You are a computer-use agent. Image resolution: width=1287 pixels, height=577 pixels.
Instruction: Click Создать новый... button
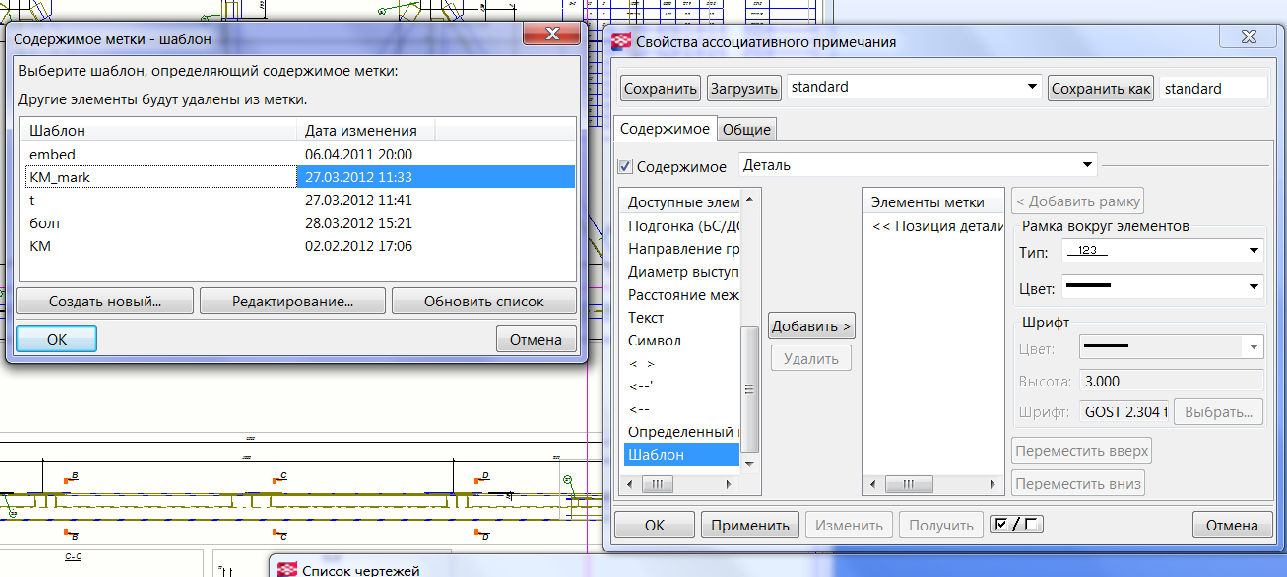(x=105, y=300)
